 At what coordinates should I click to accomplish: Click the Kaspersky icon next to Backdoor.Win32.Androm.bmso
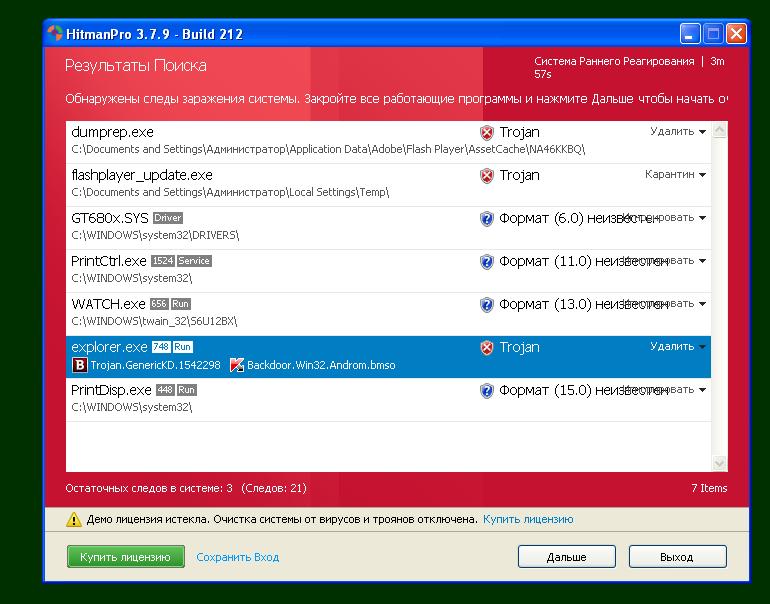tap(237, 365)
